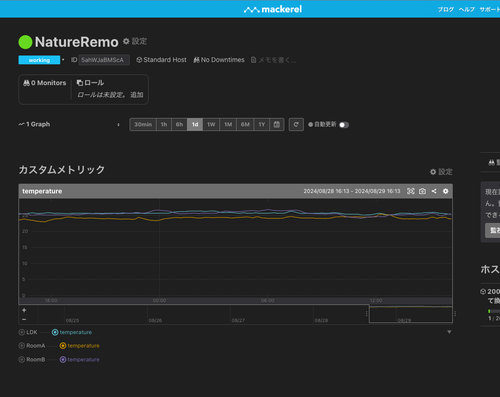The image size is (500, 397).
Task: Share the temperature graph
Action: point(434,191)
